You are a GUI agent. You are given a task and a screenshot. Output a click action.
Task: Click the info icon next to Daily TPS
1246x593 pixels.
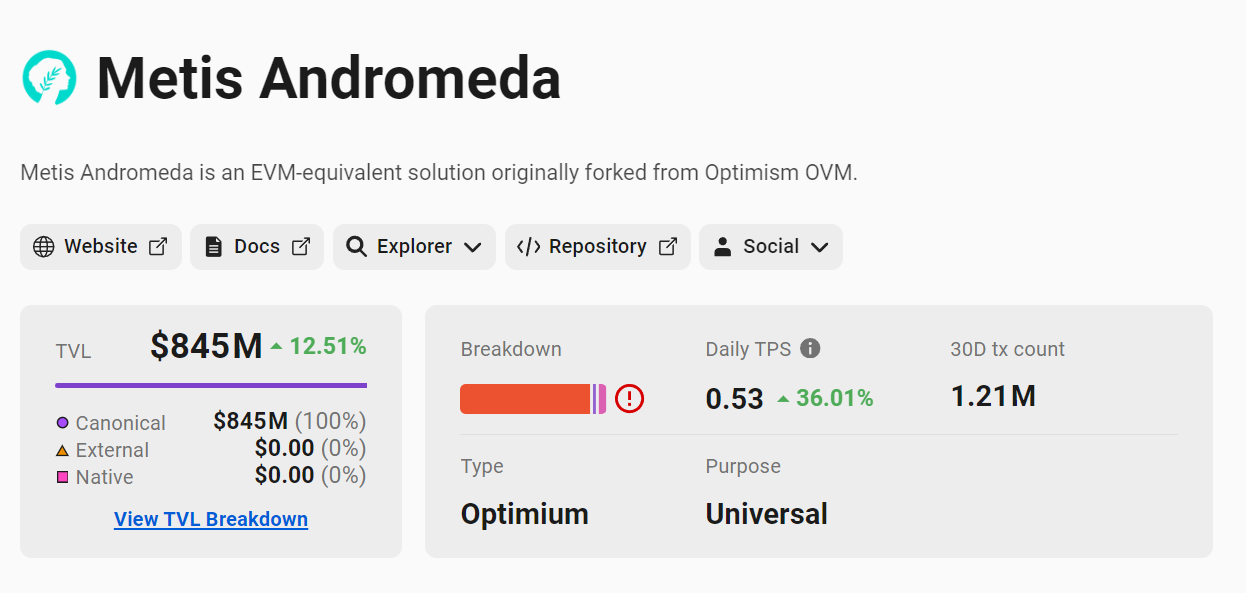tap(811, 348)
